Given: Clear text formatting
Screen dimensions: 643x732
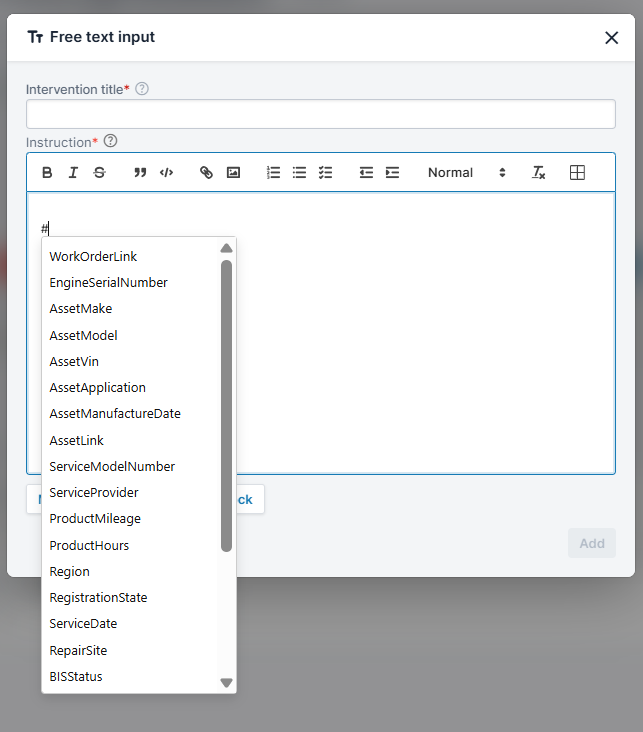Looking at the screenshot, I should [538, 172].
